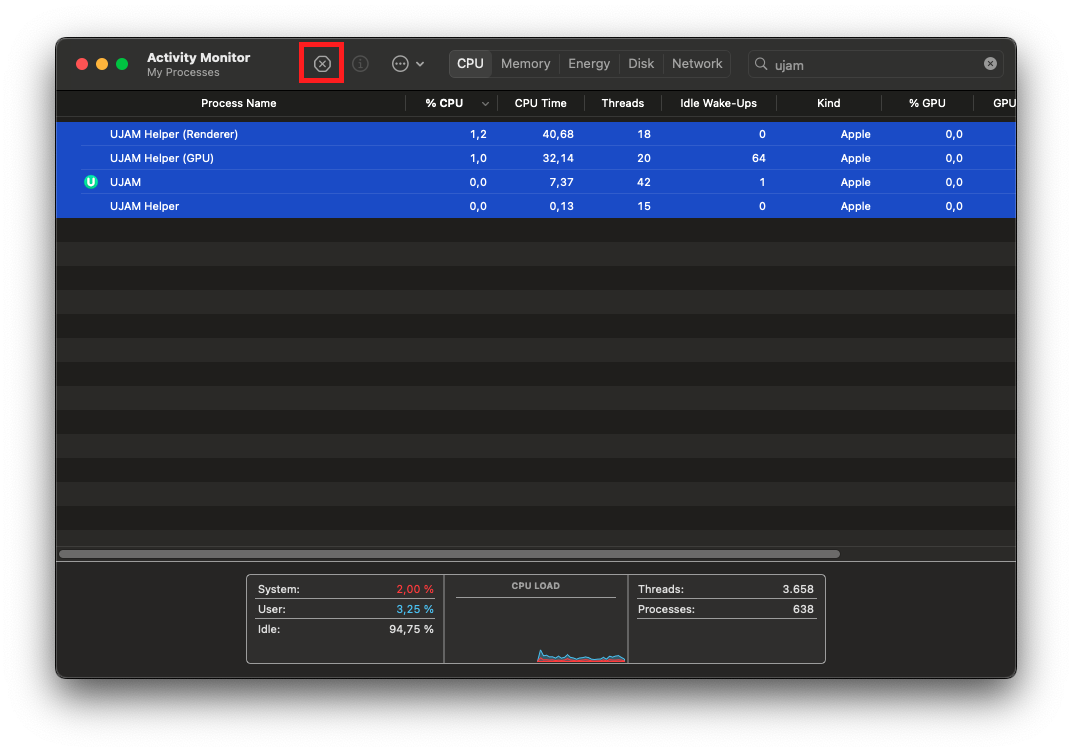
Task: Switch to the Memory tab
Action: 525,64
